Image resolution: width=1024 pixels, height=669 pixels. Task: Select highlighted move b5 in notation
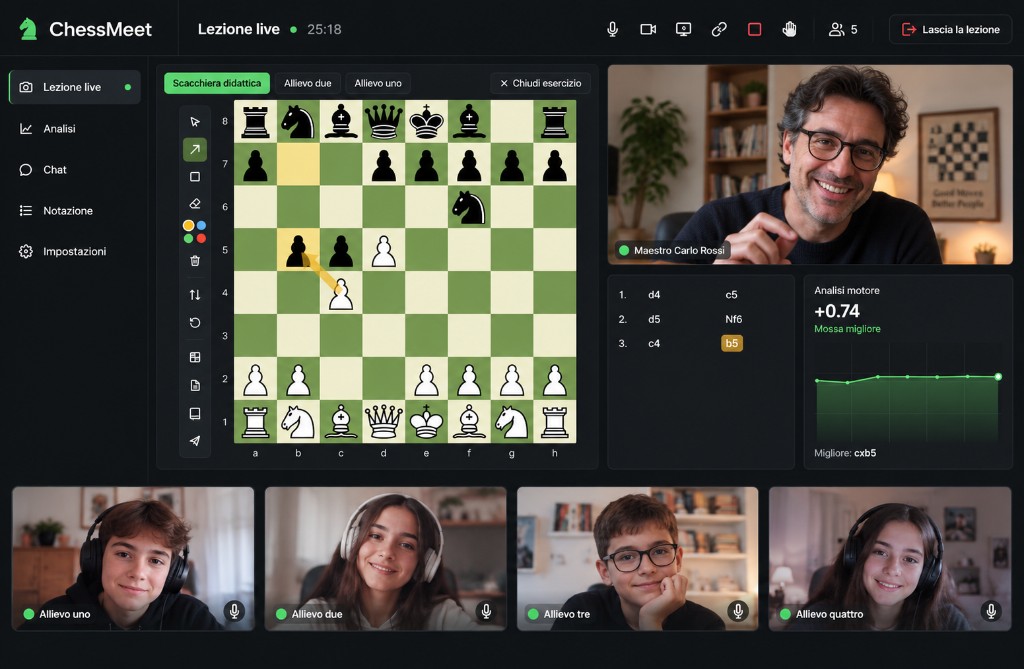(x=731, y=343)
